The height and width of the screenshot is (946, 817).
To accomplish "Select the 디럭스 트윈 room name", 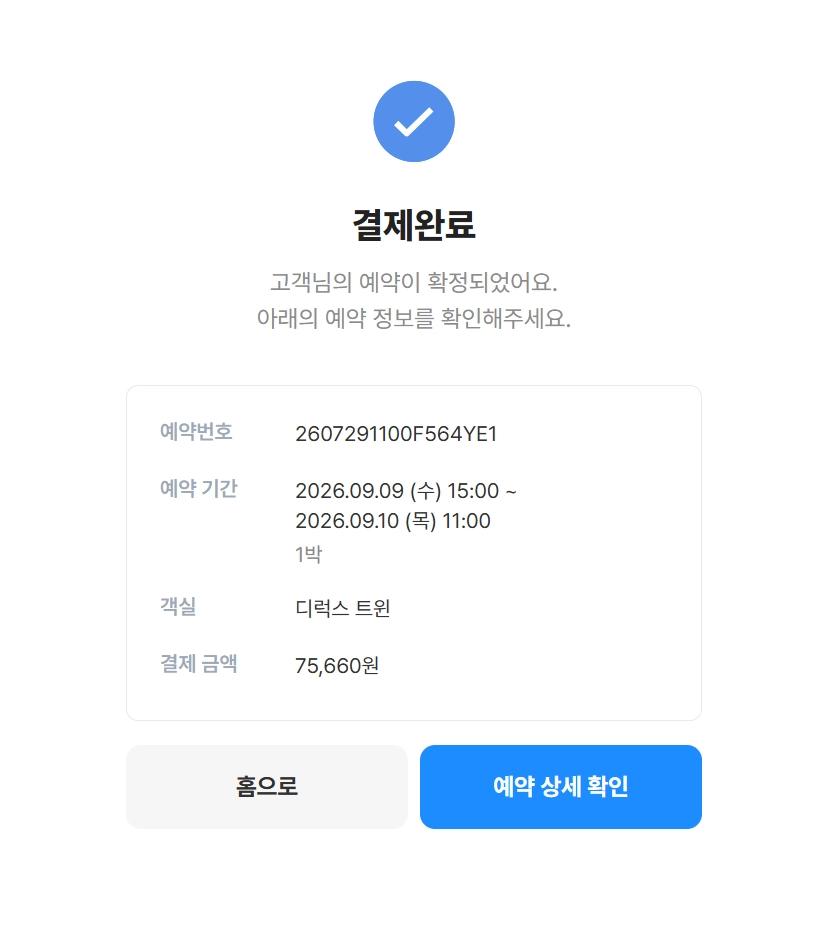I will (x=342, y=608).
